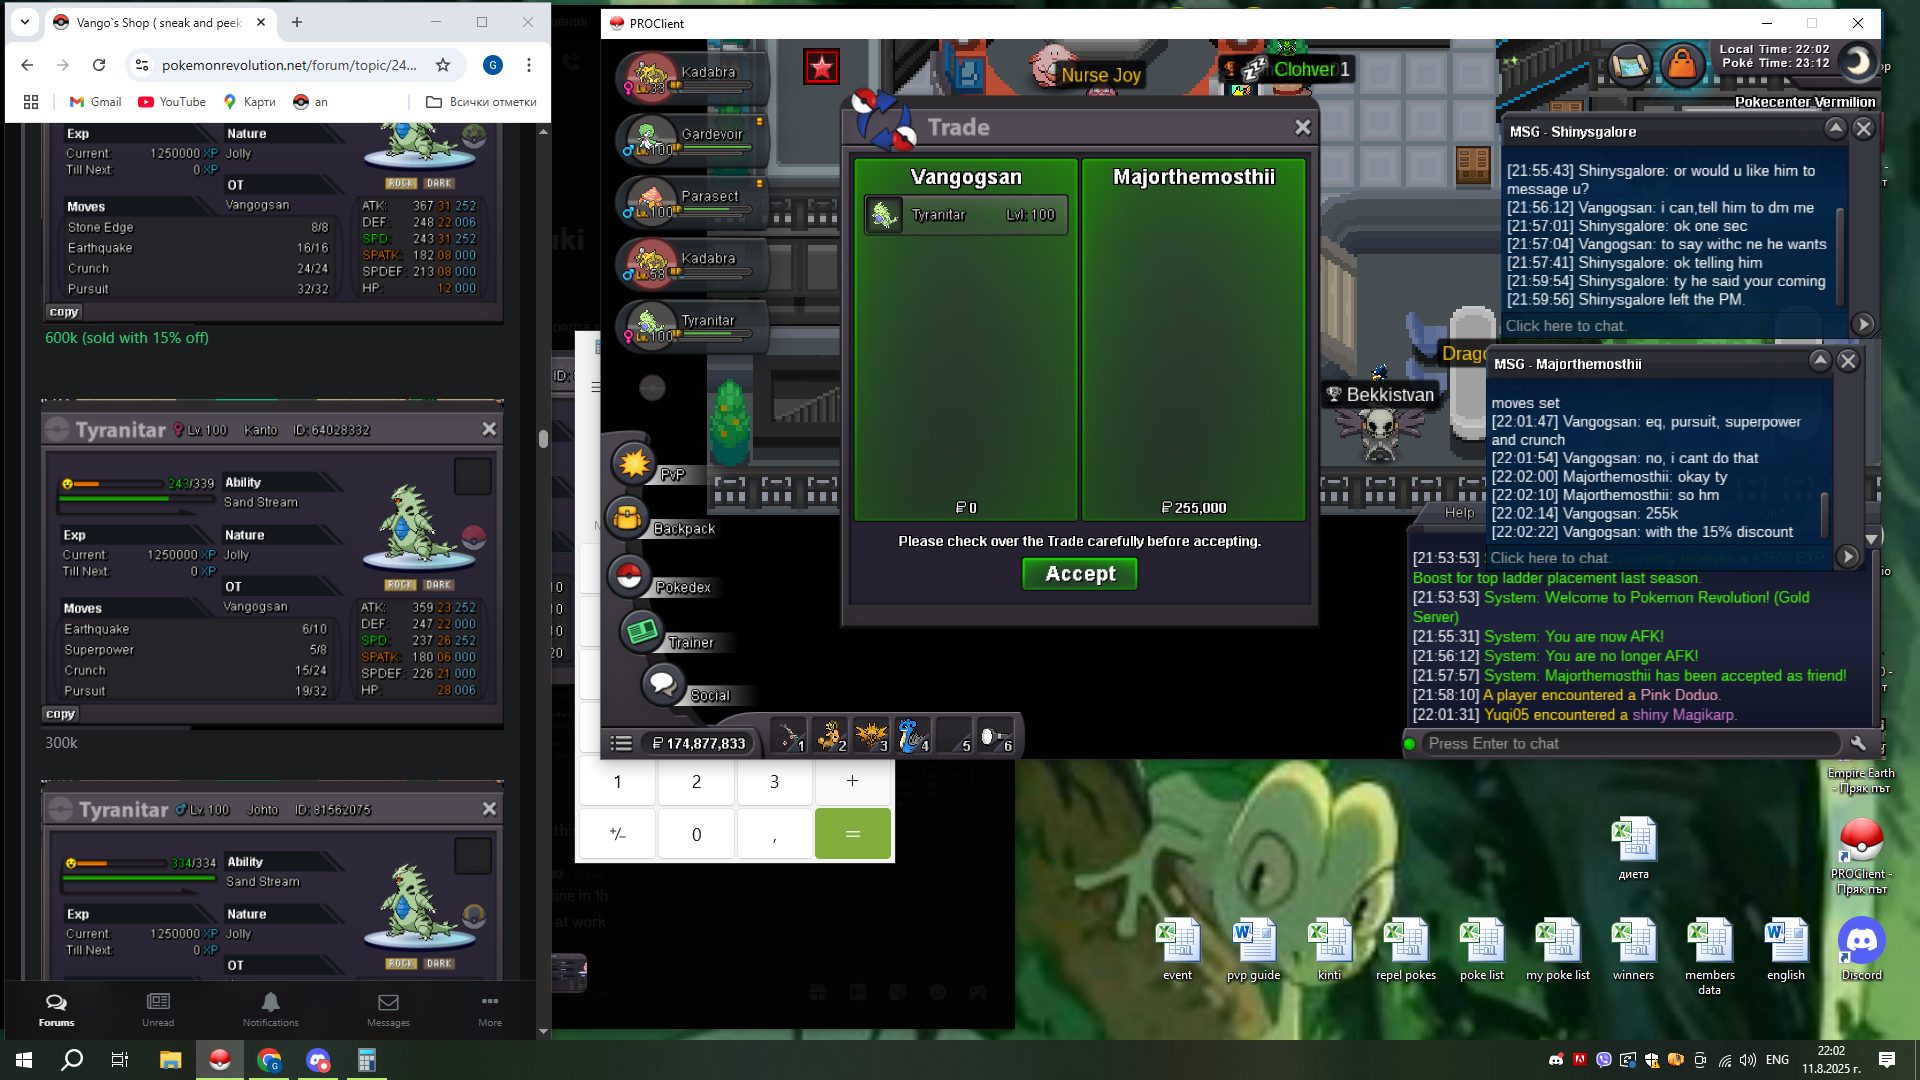Screen dimensions: 1920x1080
Task: Click calculator digit 0
Action: pos(696,834)
